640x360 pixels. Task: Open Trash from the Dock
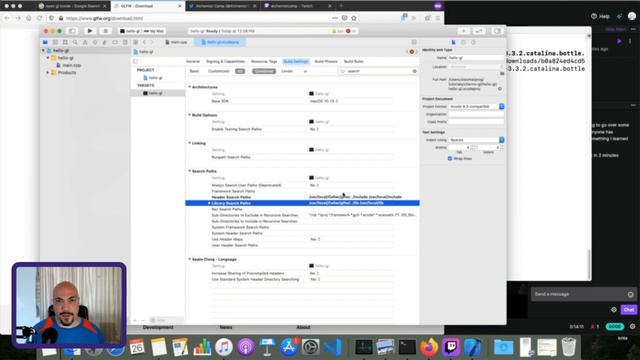(x=569, y=347)
